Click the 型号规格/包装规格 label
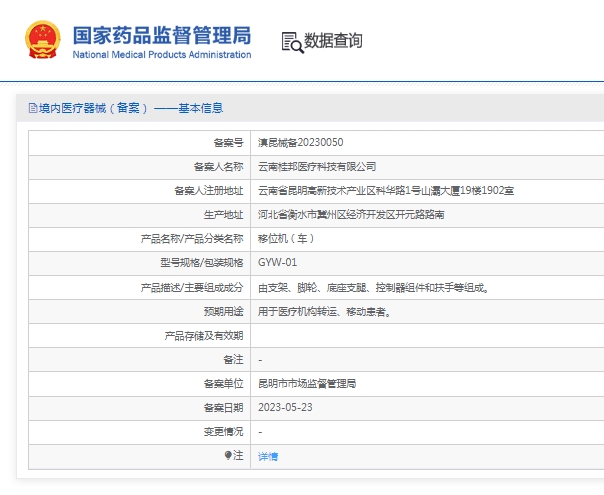604x495 pixels. pos(202,263)
